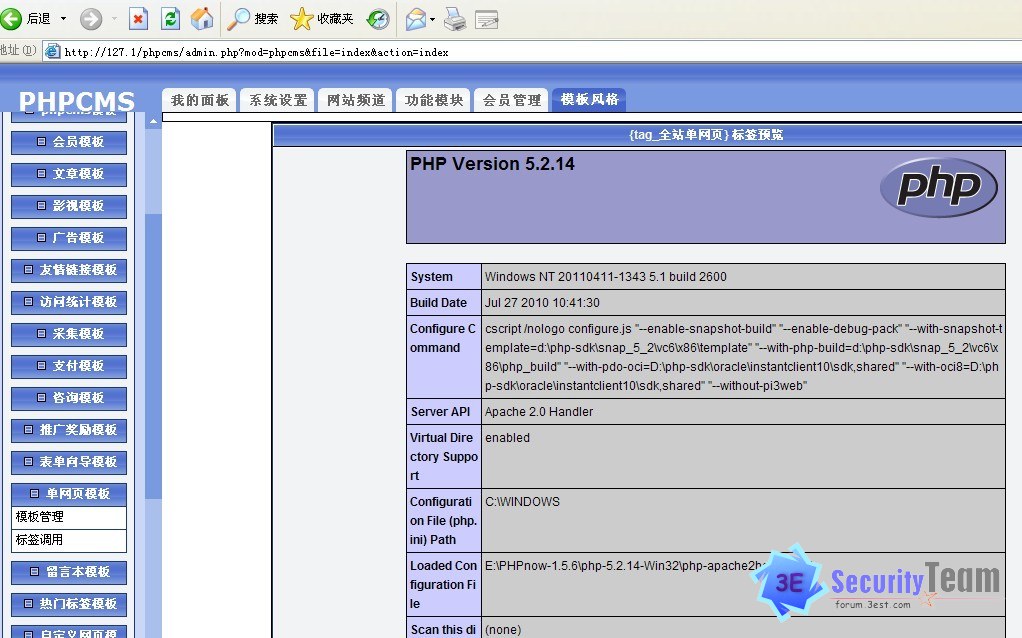Click the PHP logo image
The image size is (1022, 638).
(939, 186)
